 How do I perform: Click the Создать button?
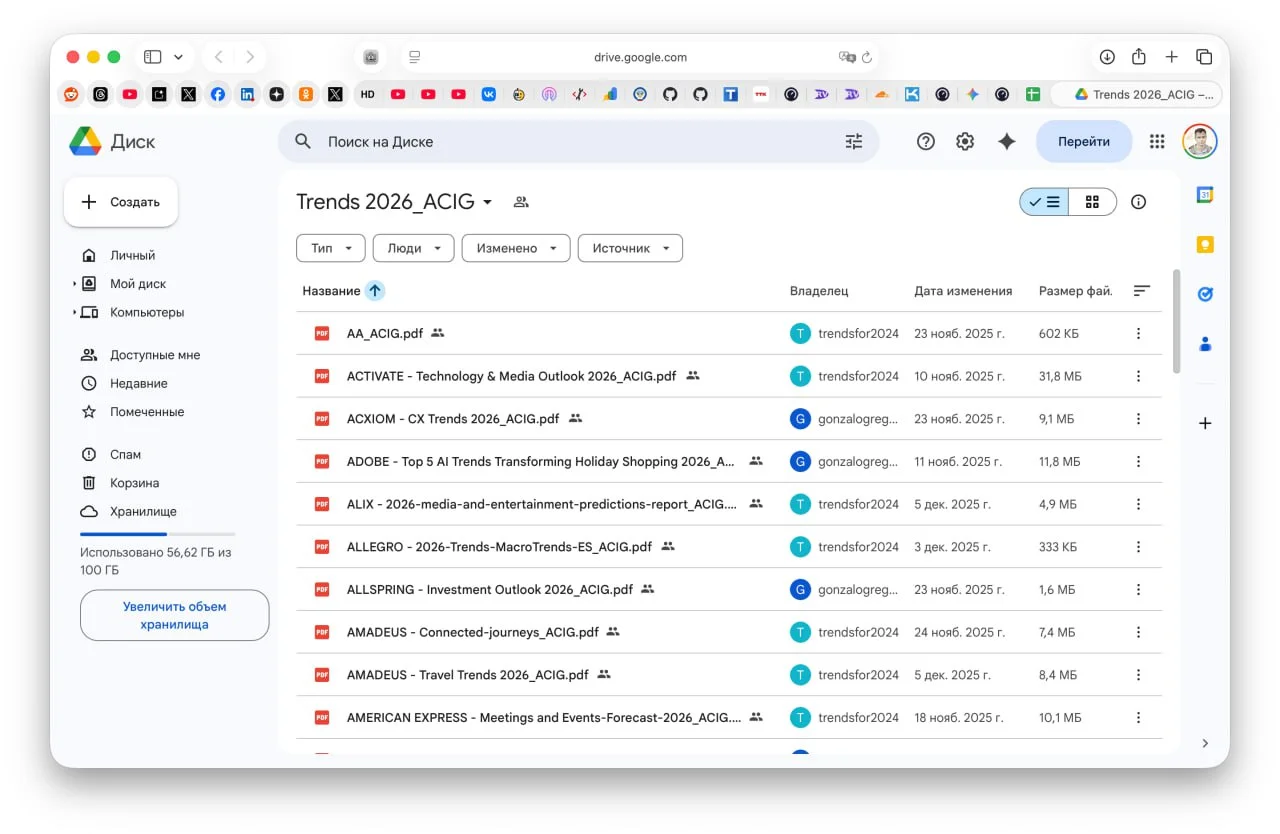click(121, 202)
